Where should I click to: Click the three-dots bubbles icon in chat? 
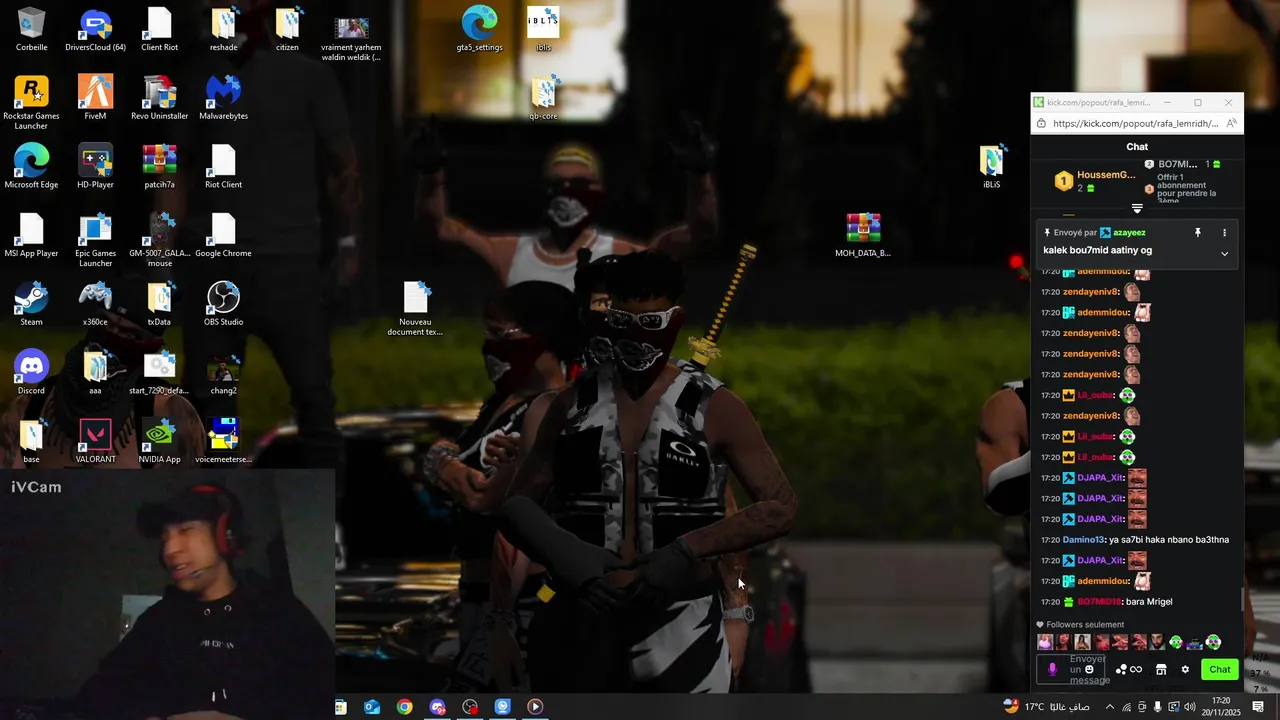(x=1121, y=670)
